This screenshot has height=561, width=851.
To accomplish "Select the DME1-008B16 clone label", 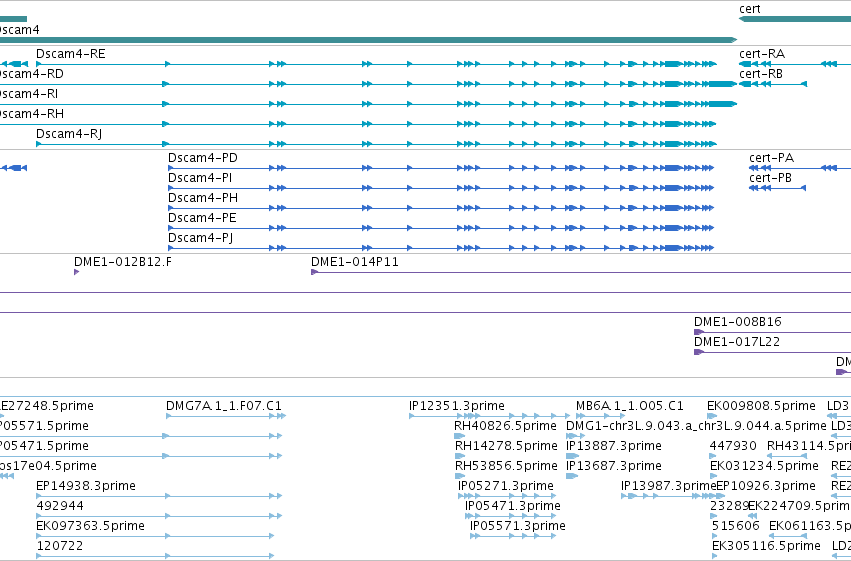I will tap(738, 322).
